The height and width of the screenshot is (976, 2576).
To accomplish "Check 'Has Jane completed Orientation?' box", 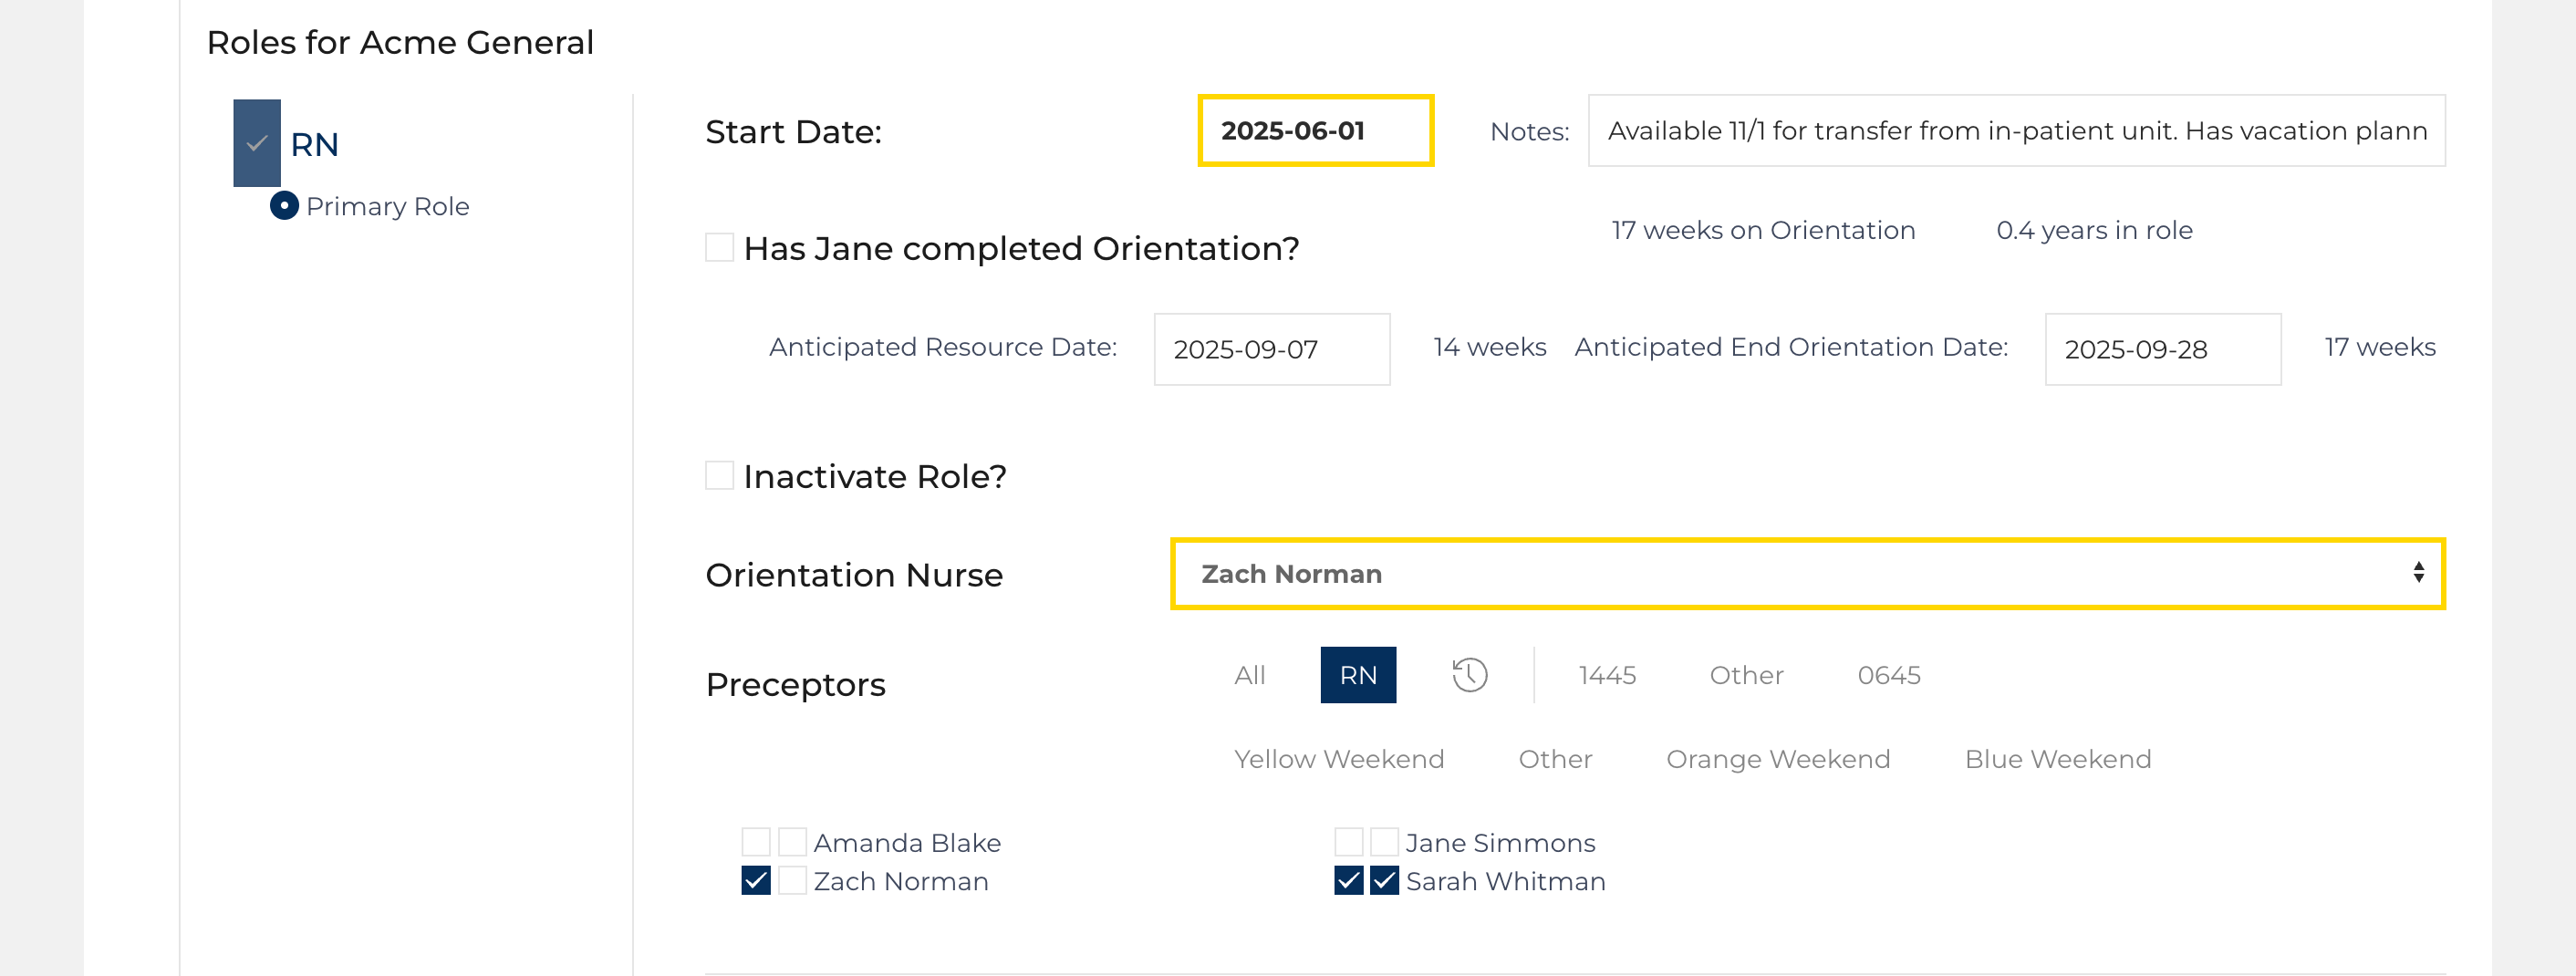I will (x=719, y=247).
